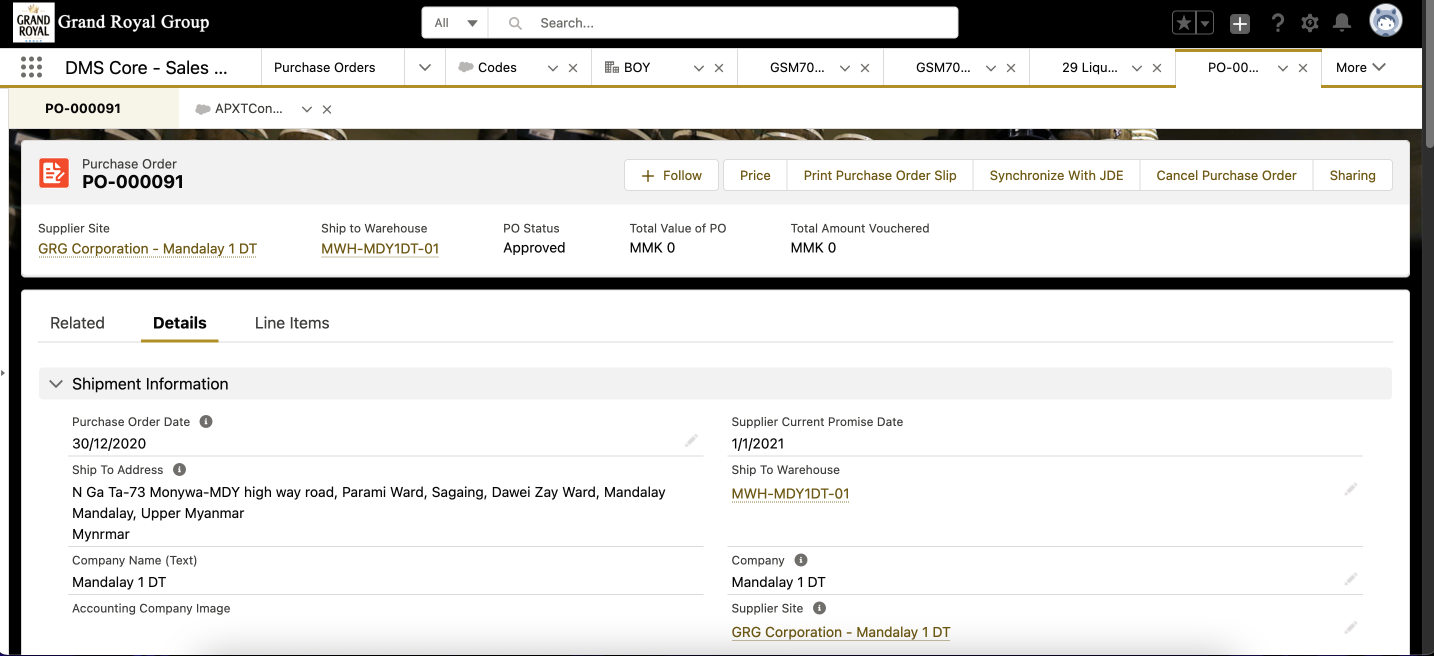This screenshot has height=656, width=1434.
Task: Click the Follow button
Action: (x=671, y=175)
